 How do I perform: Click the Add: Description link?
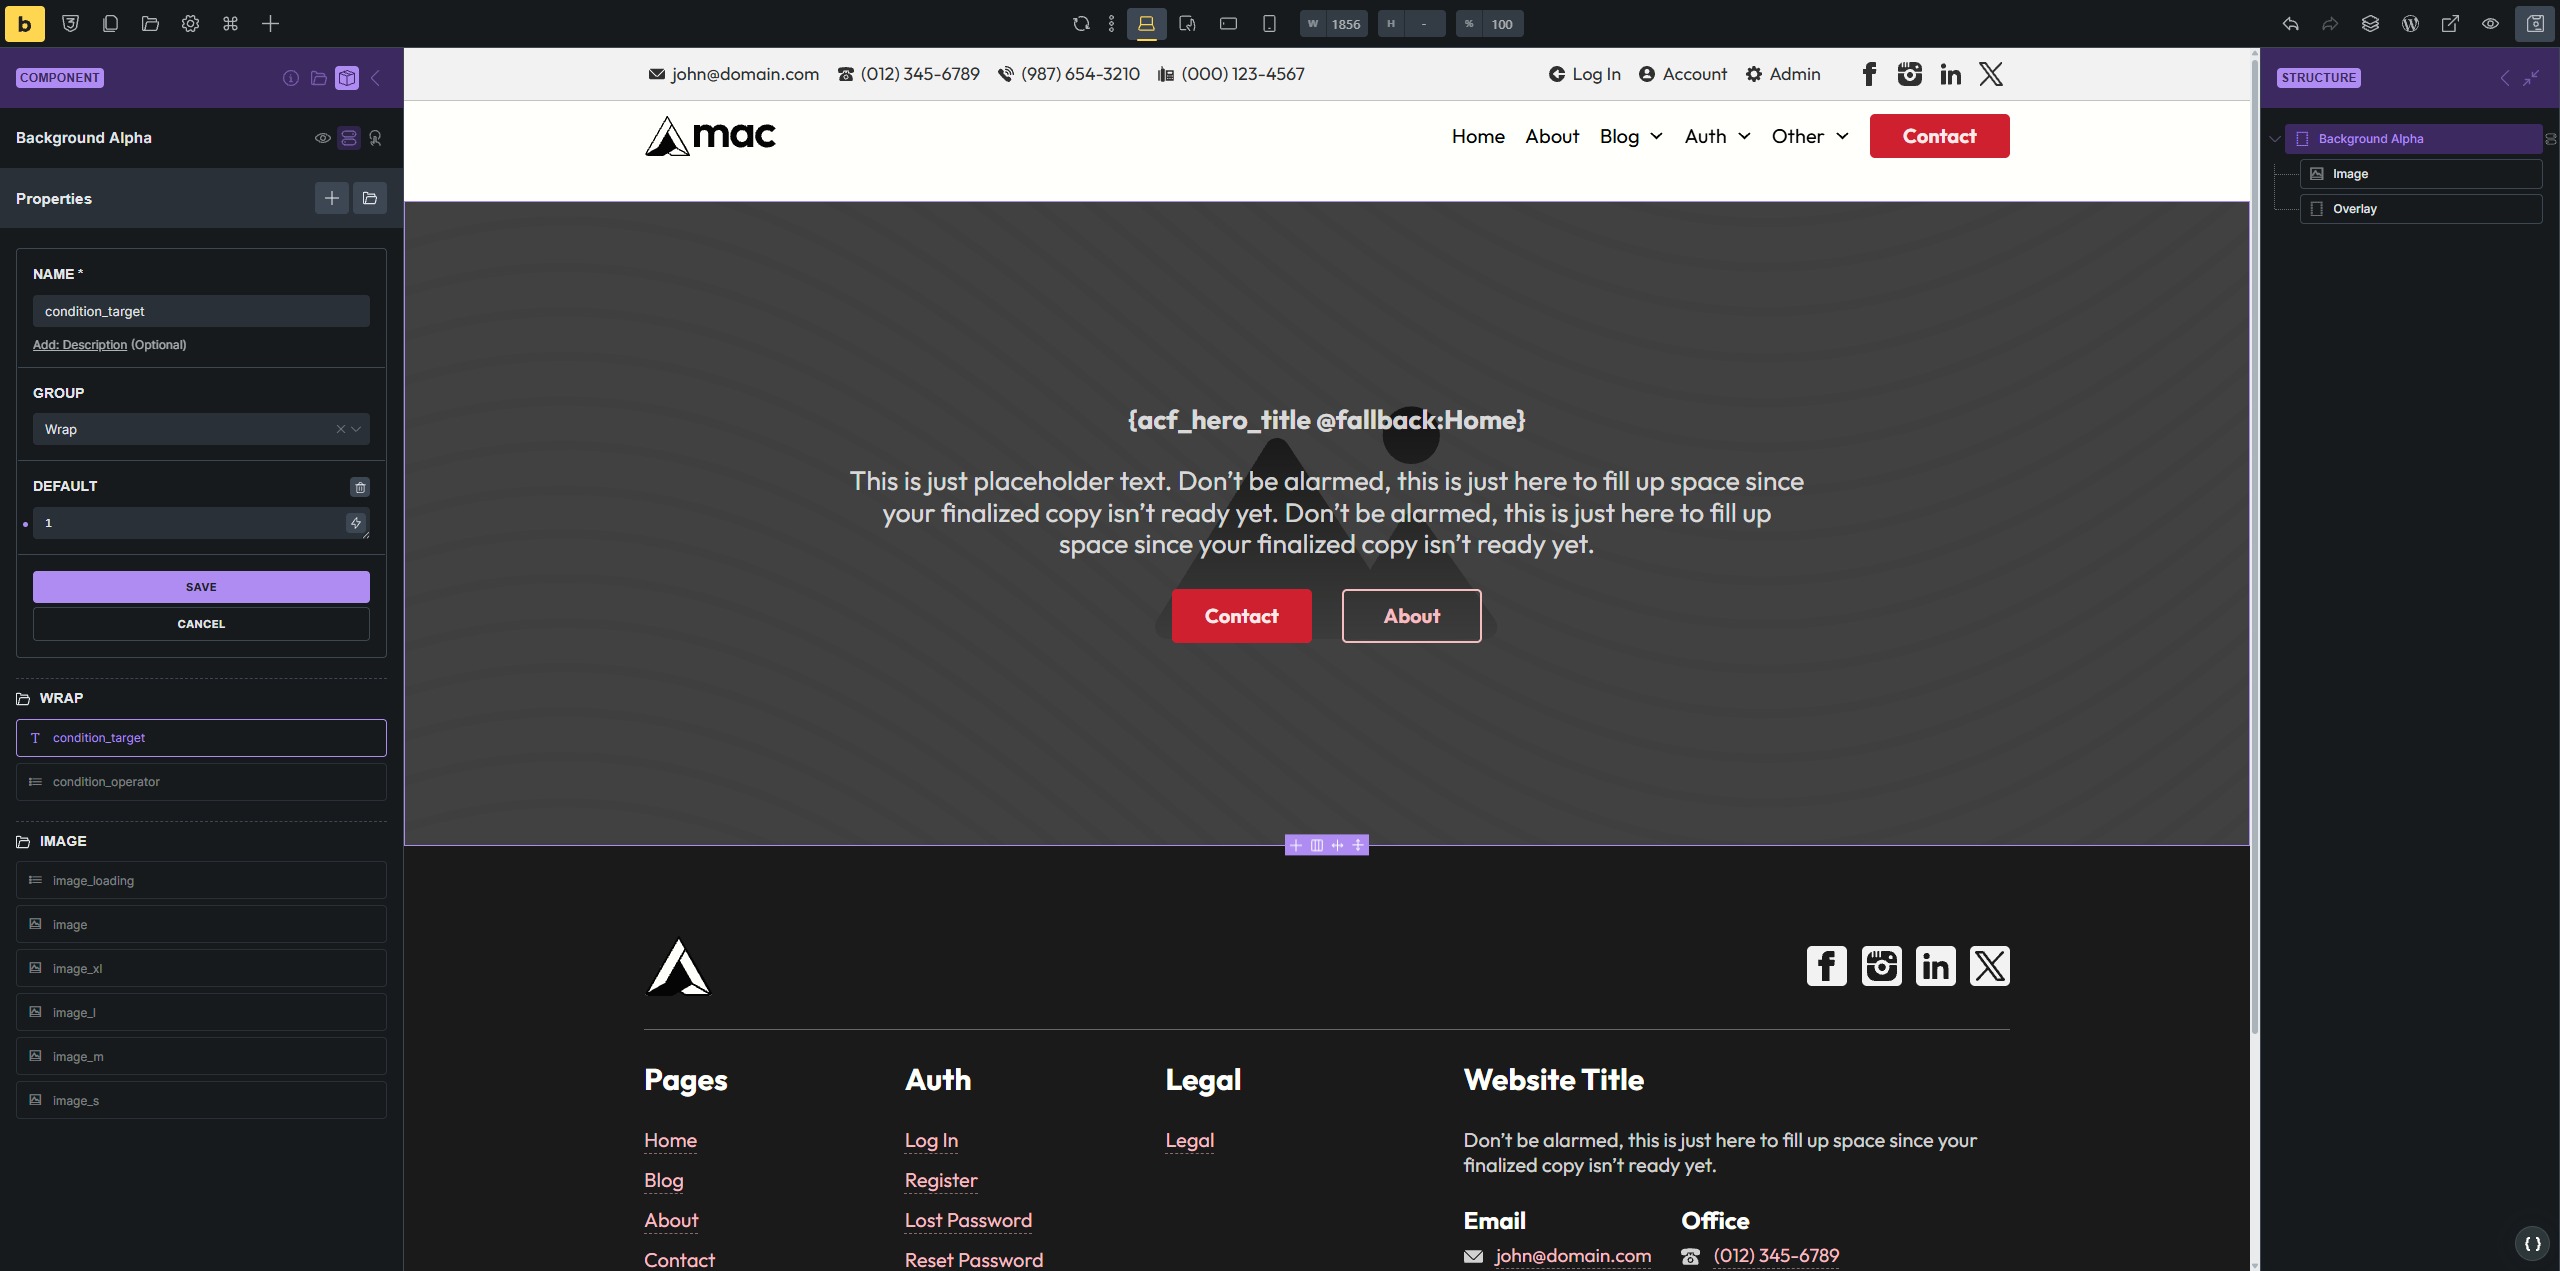[80, 345]
